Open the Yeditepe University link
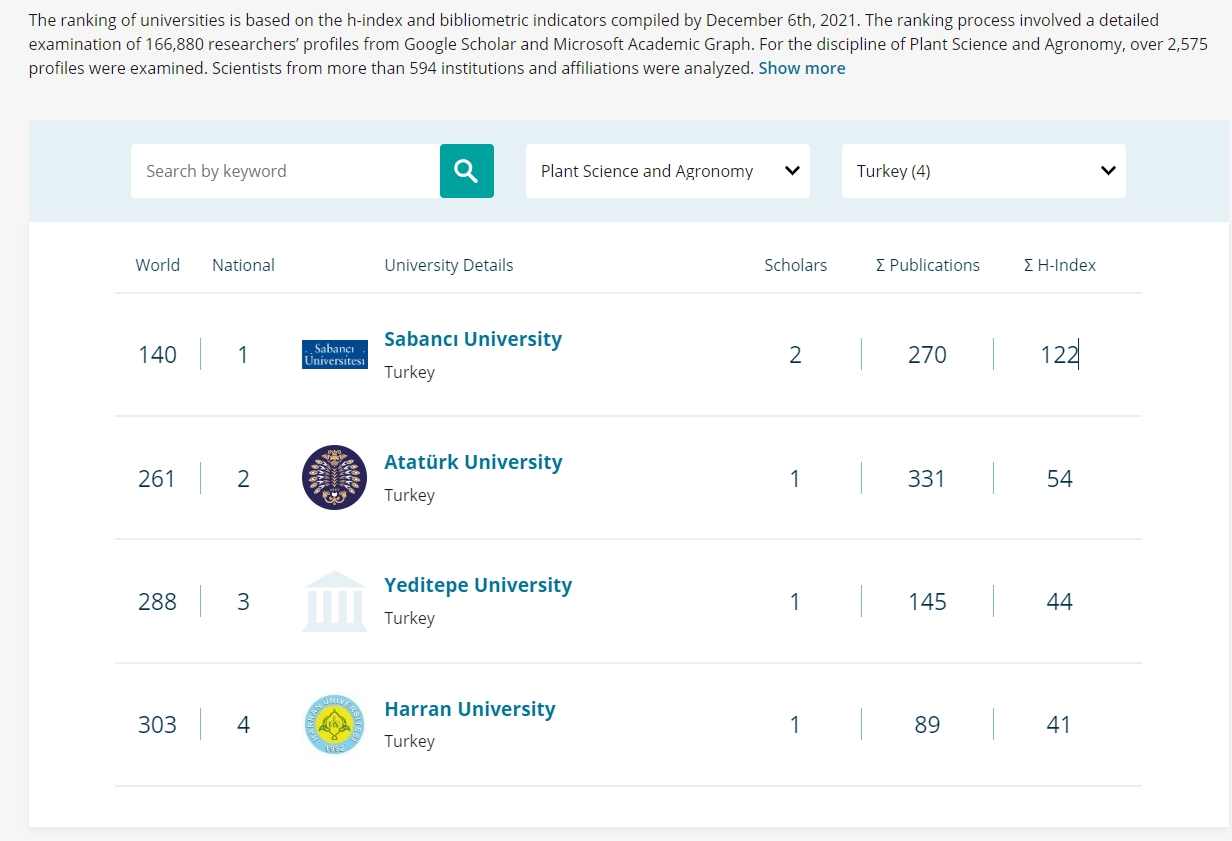The width and height of the screenshot is (1232, 841). [x=478, y=585]
